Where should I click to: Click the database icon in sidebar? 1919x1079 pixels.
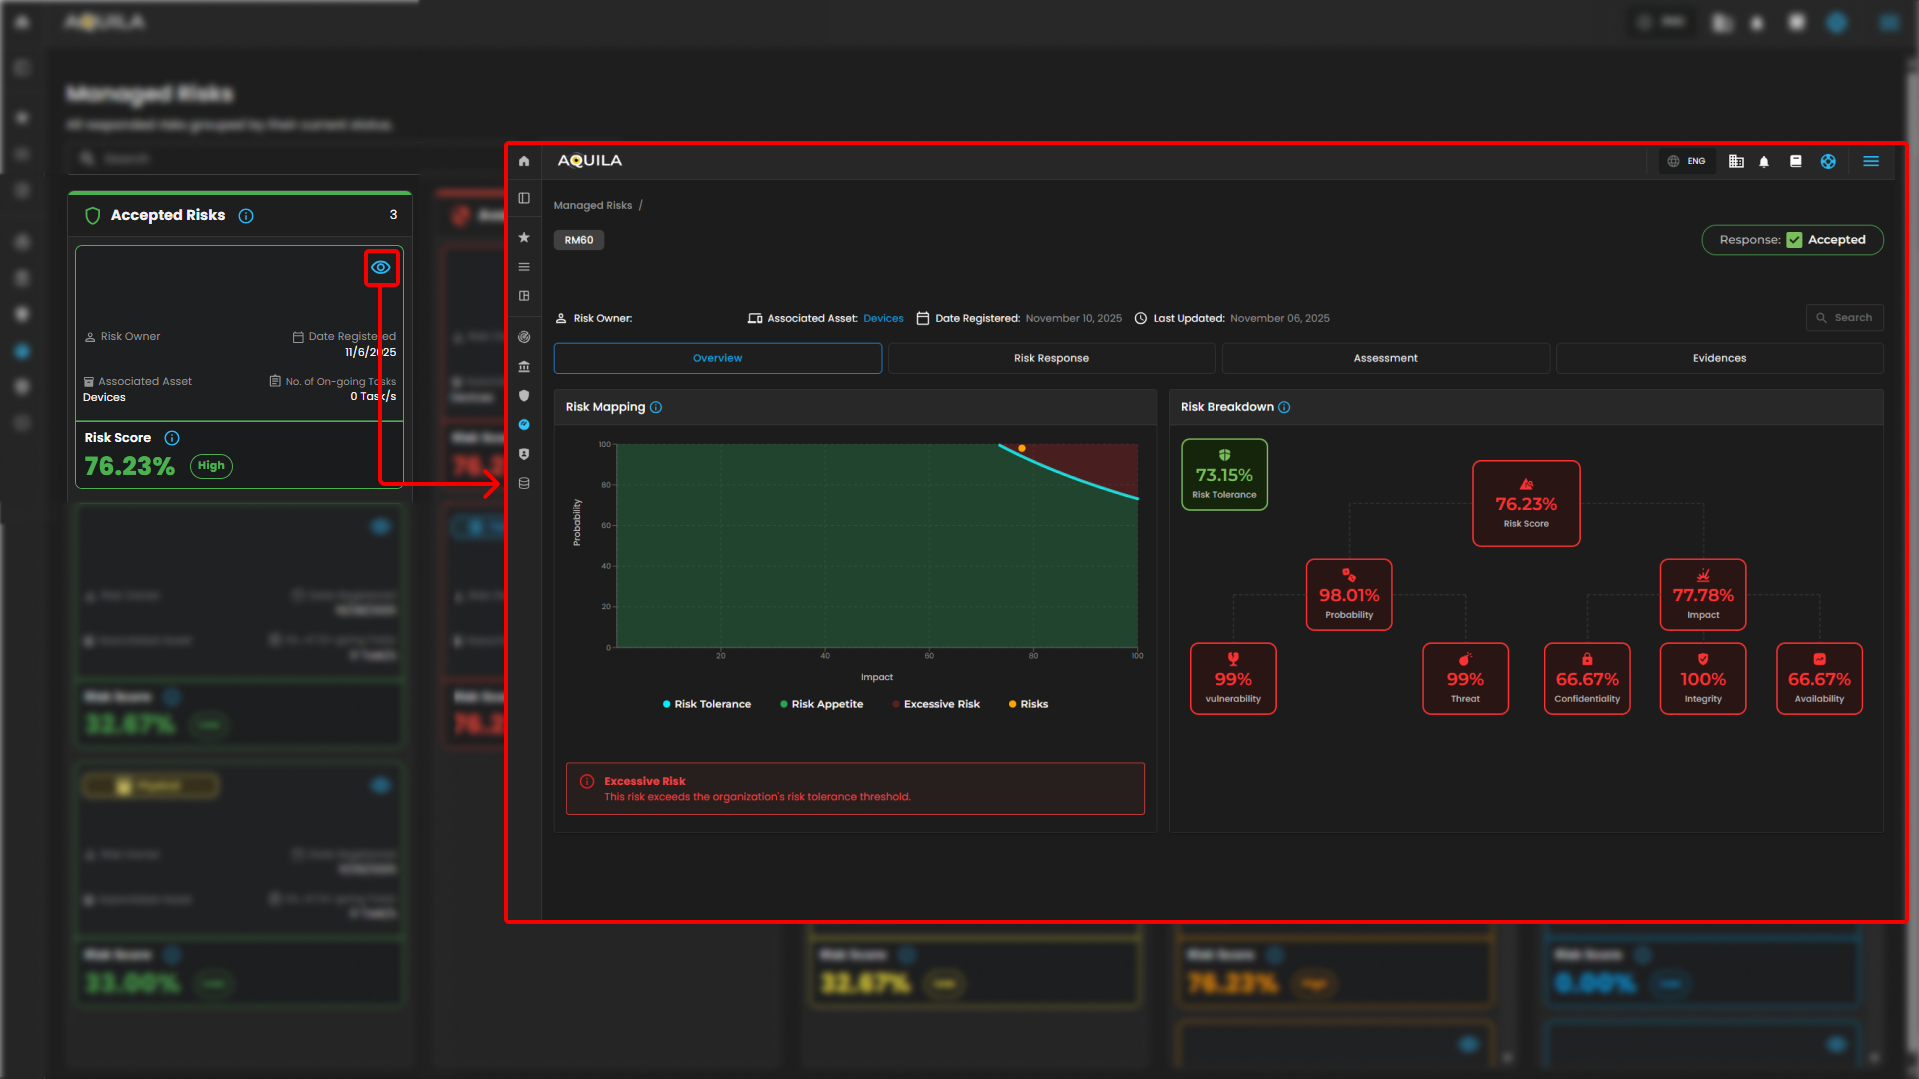524,483
